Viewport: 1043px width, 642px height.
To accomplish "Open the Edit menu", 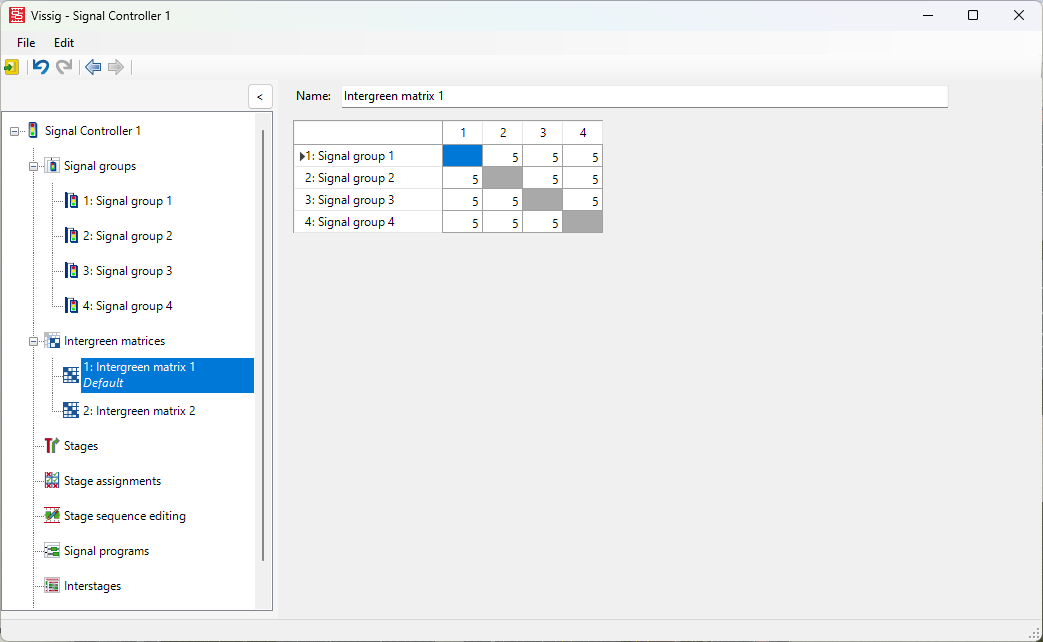I will click(x=64, y=43).
